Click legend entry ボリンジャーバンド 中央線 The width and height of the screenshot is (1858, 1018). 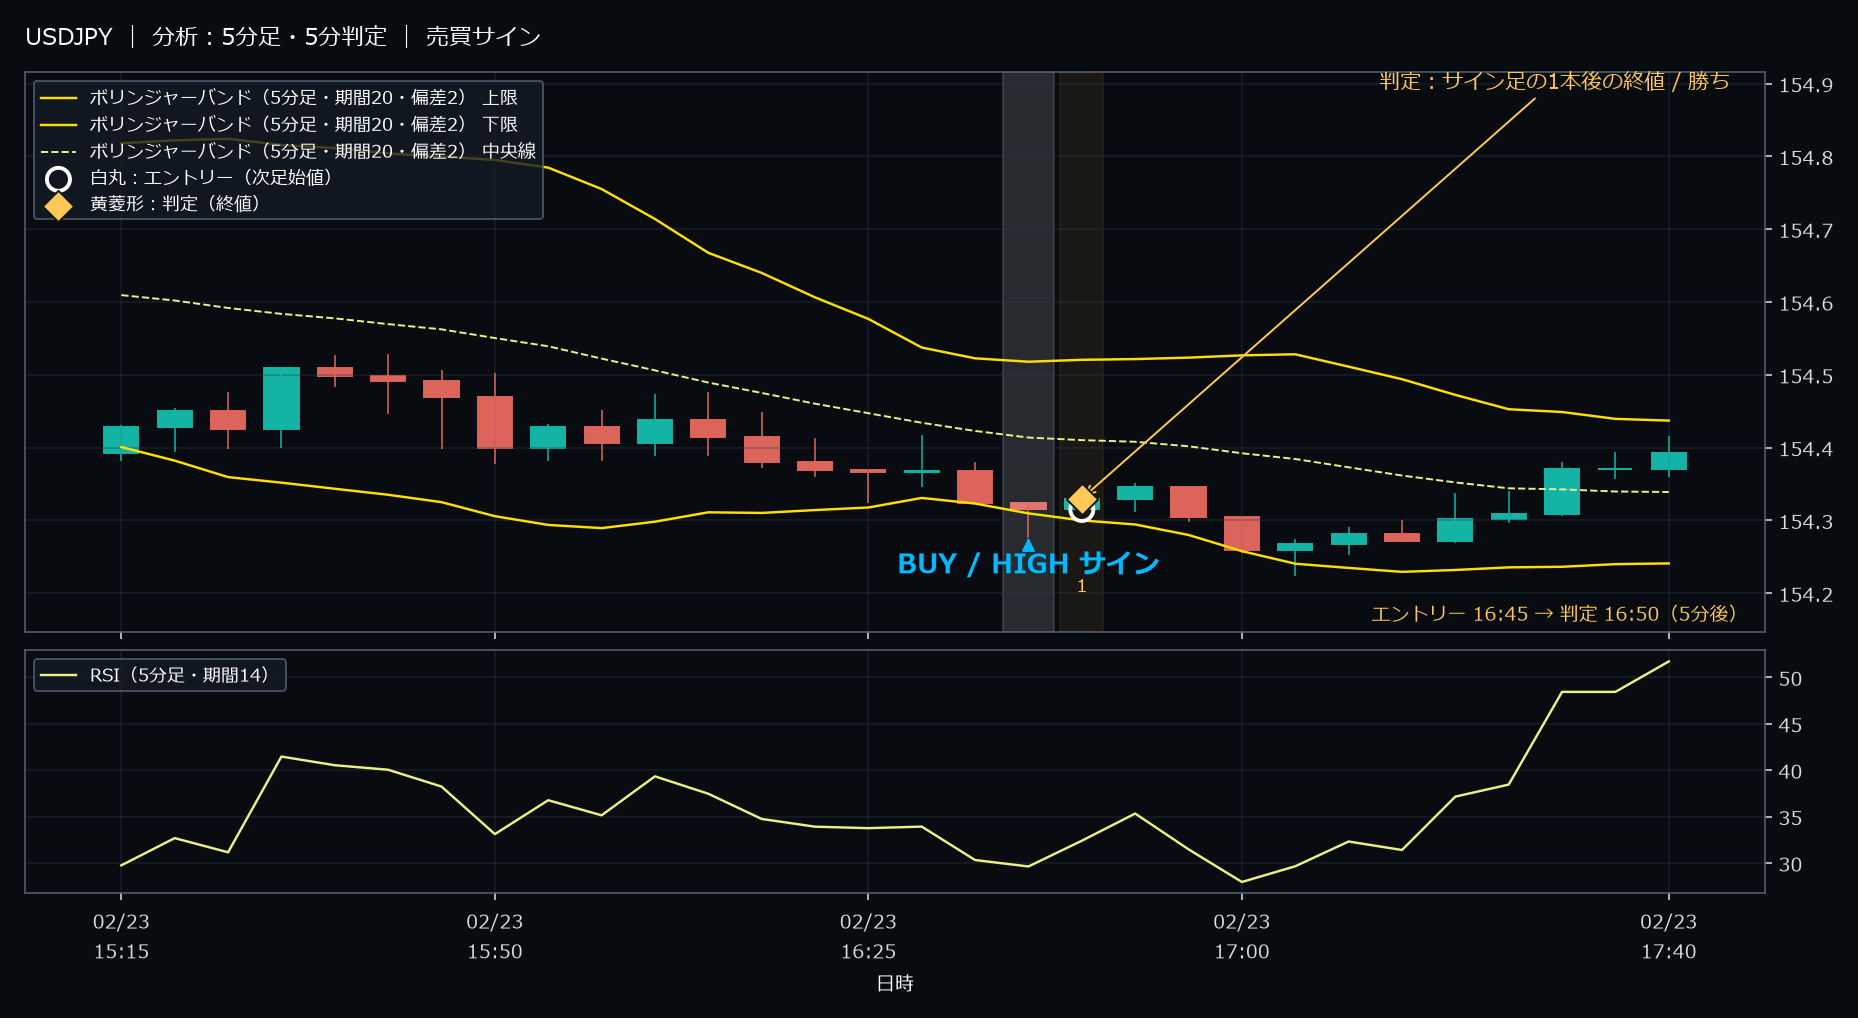(x=288, y=151)
